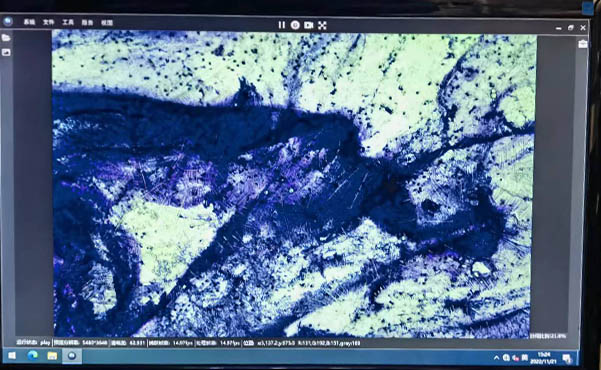Screen dimensions: 601x370
Task: Open the 文件 (File) menu
Action: [48, 22]
